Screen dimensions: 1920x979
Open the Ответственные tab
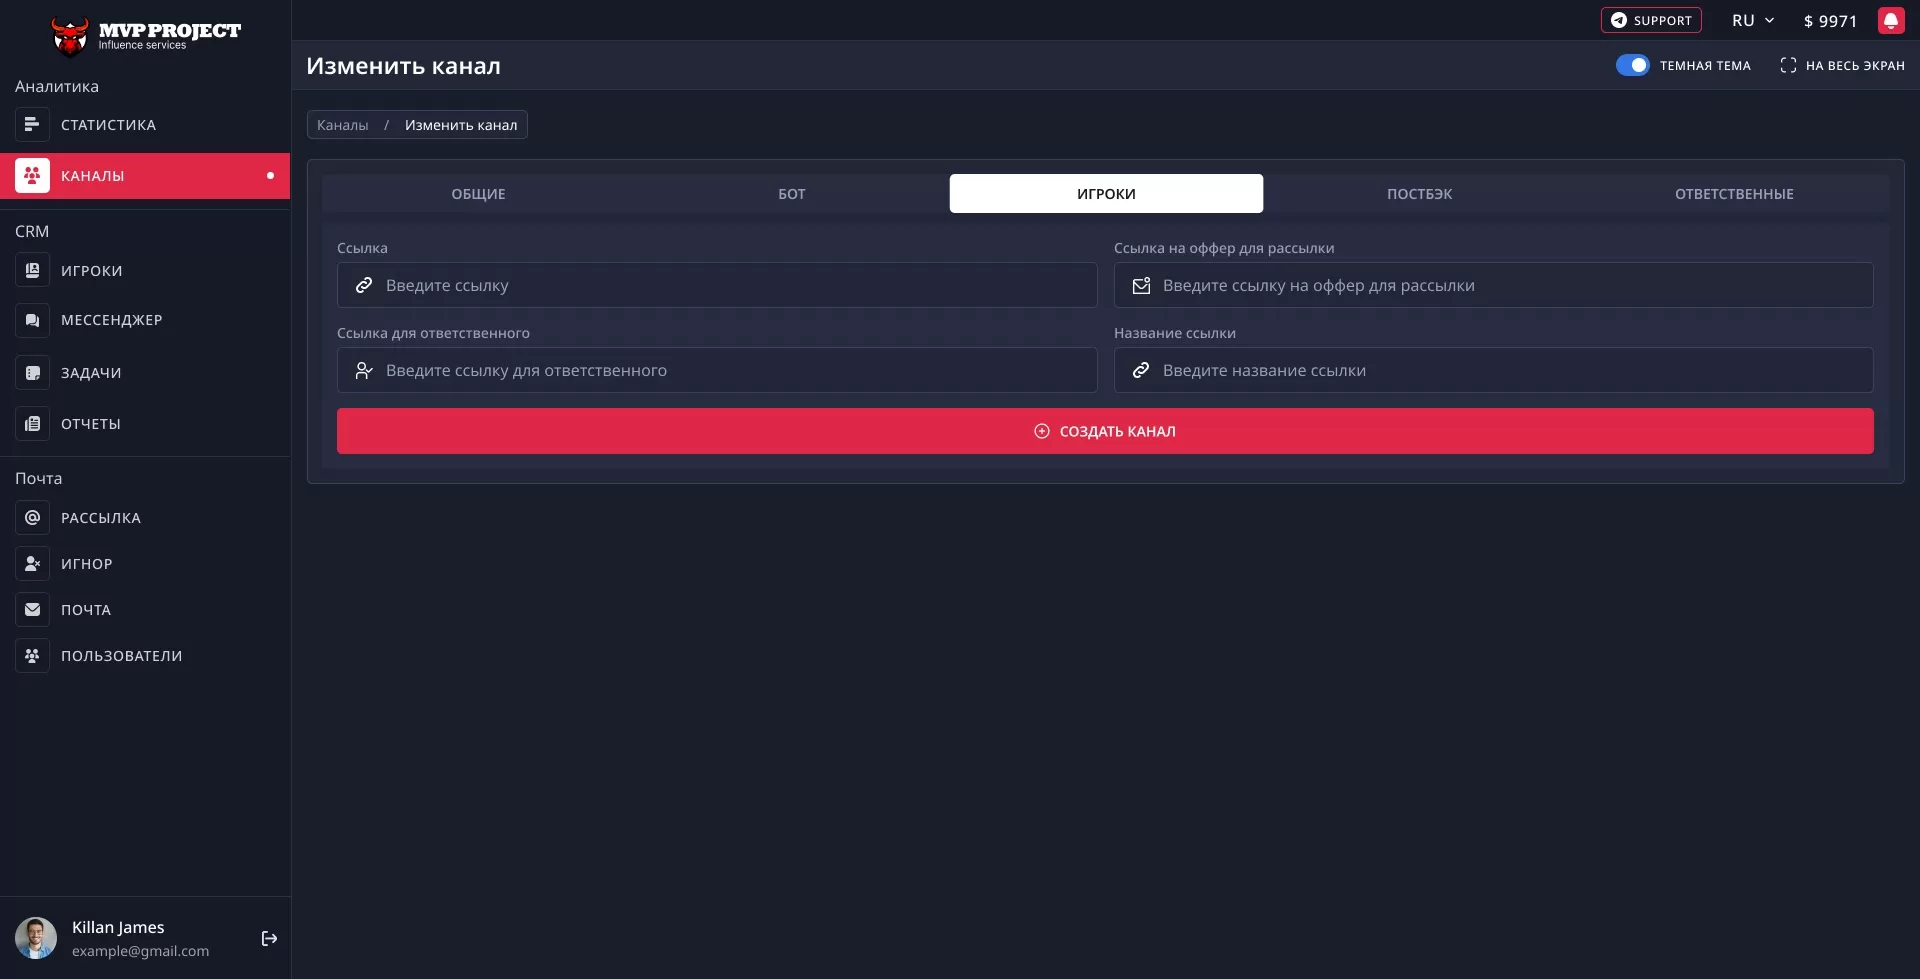pos(1733,194)
